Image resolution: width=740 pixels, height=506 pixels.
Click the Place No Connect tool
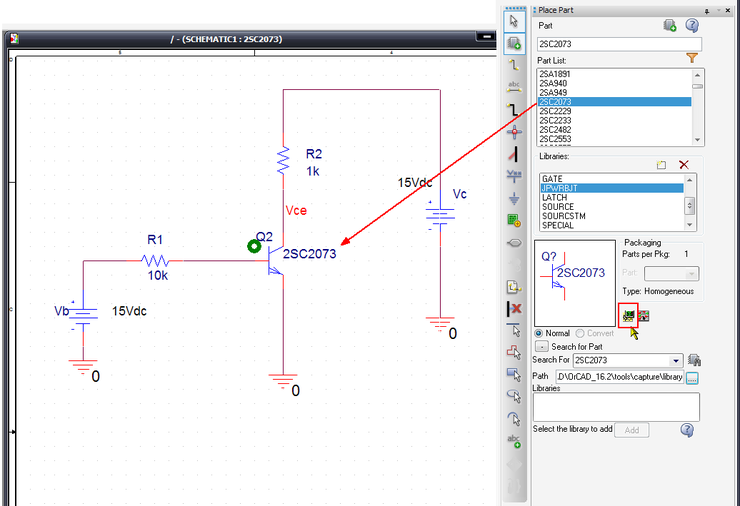514,308
